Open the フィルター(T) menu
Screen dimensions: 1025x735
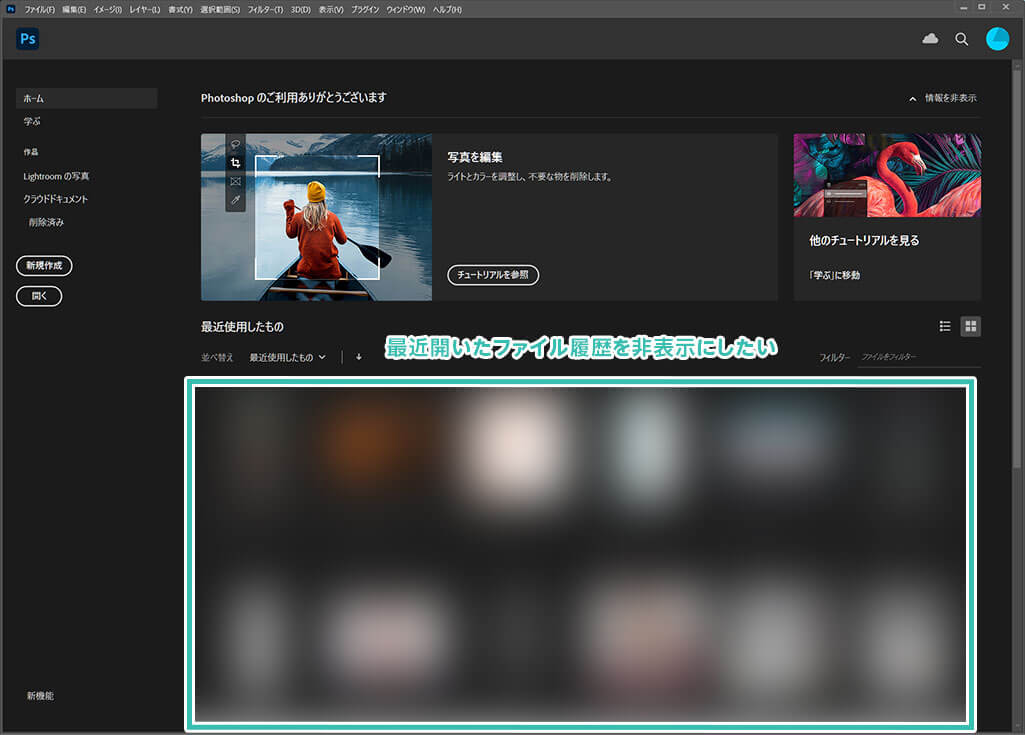[x=265, y=10]
